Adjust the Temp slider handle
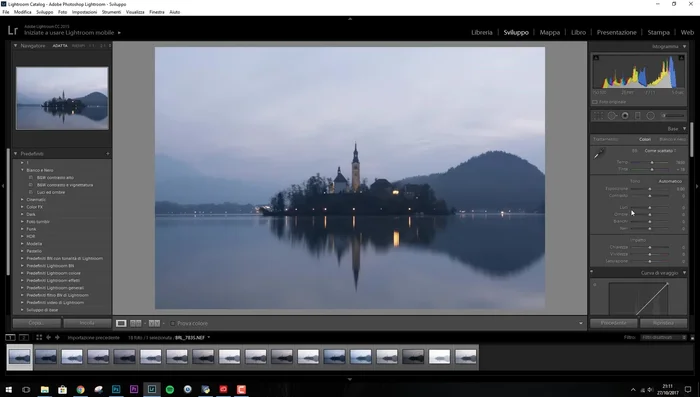700x397 pixels. tap(652, 163)
